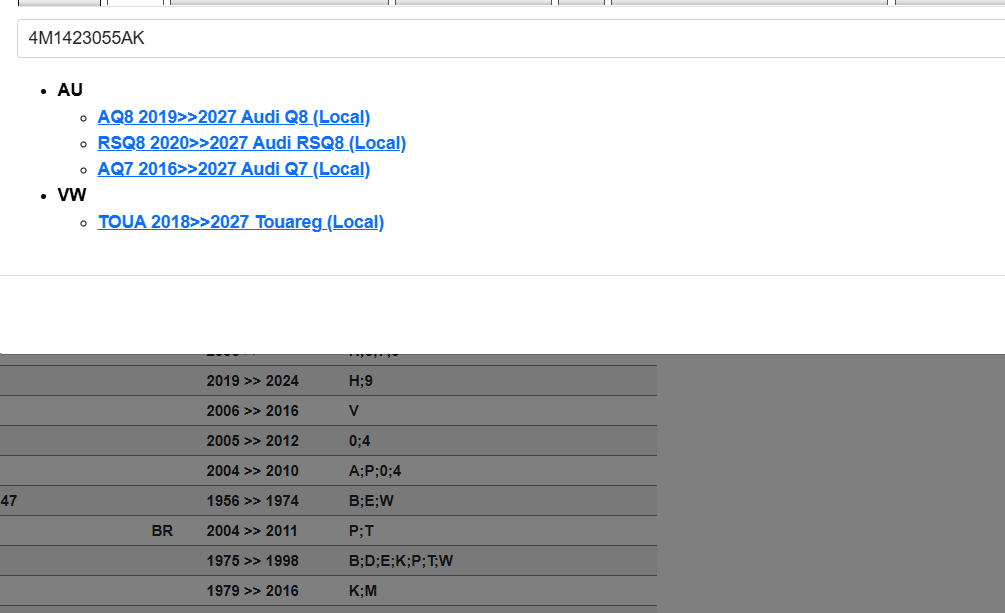
Task: Click the B;D;E;K;P;T;W code cell
Action: pos(400,561)
